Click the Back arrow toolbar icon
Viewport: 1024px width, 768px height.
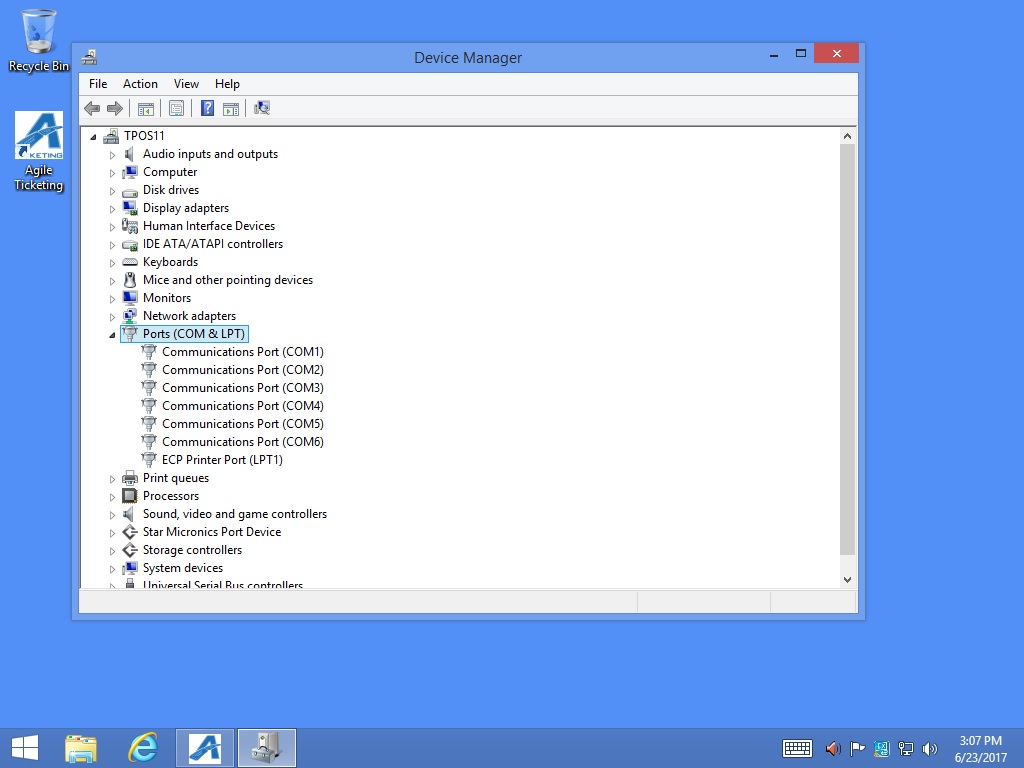92,108
